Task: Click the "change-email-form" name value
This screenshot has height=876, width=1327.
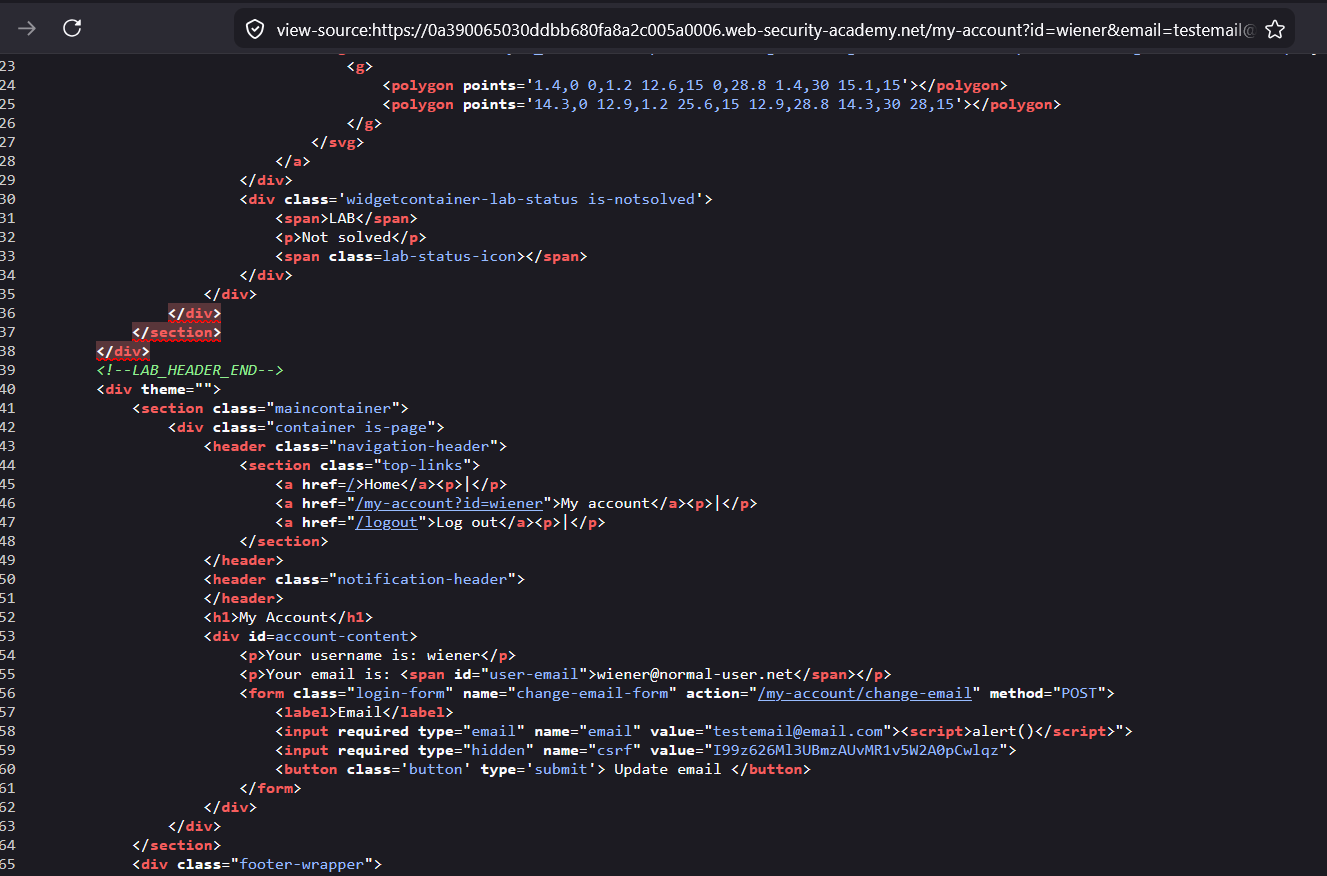Action: 592,694
